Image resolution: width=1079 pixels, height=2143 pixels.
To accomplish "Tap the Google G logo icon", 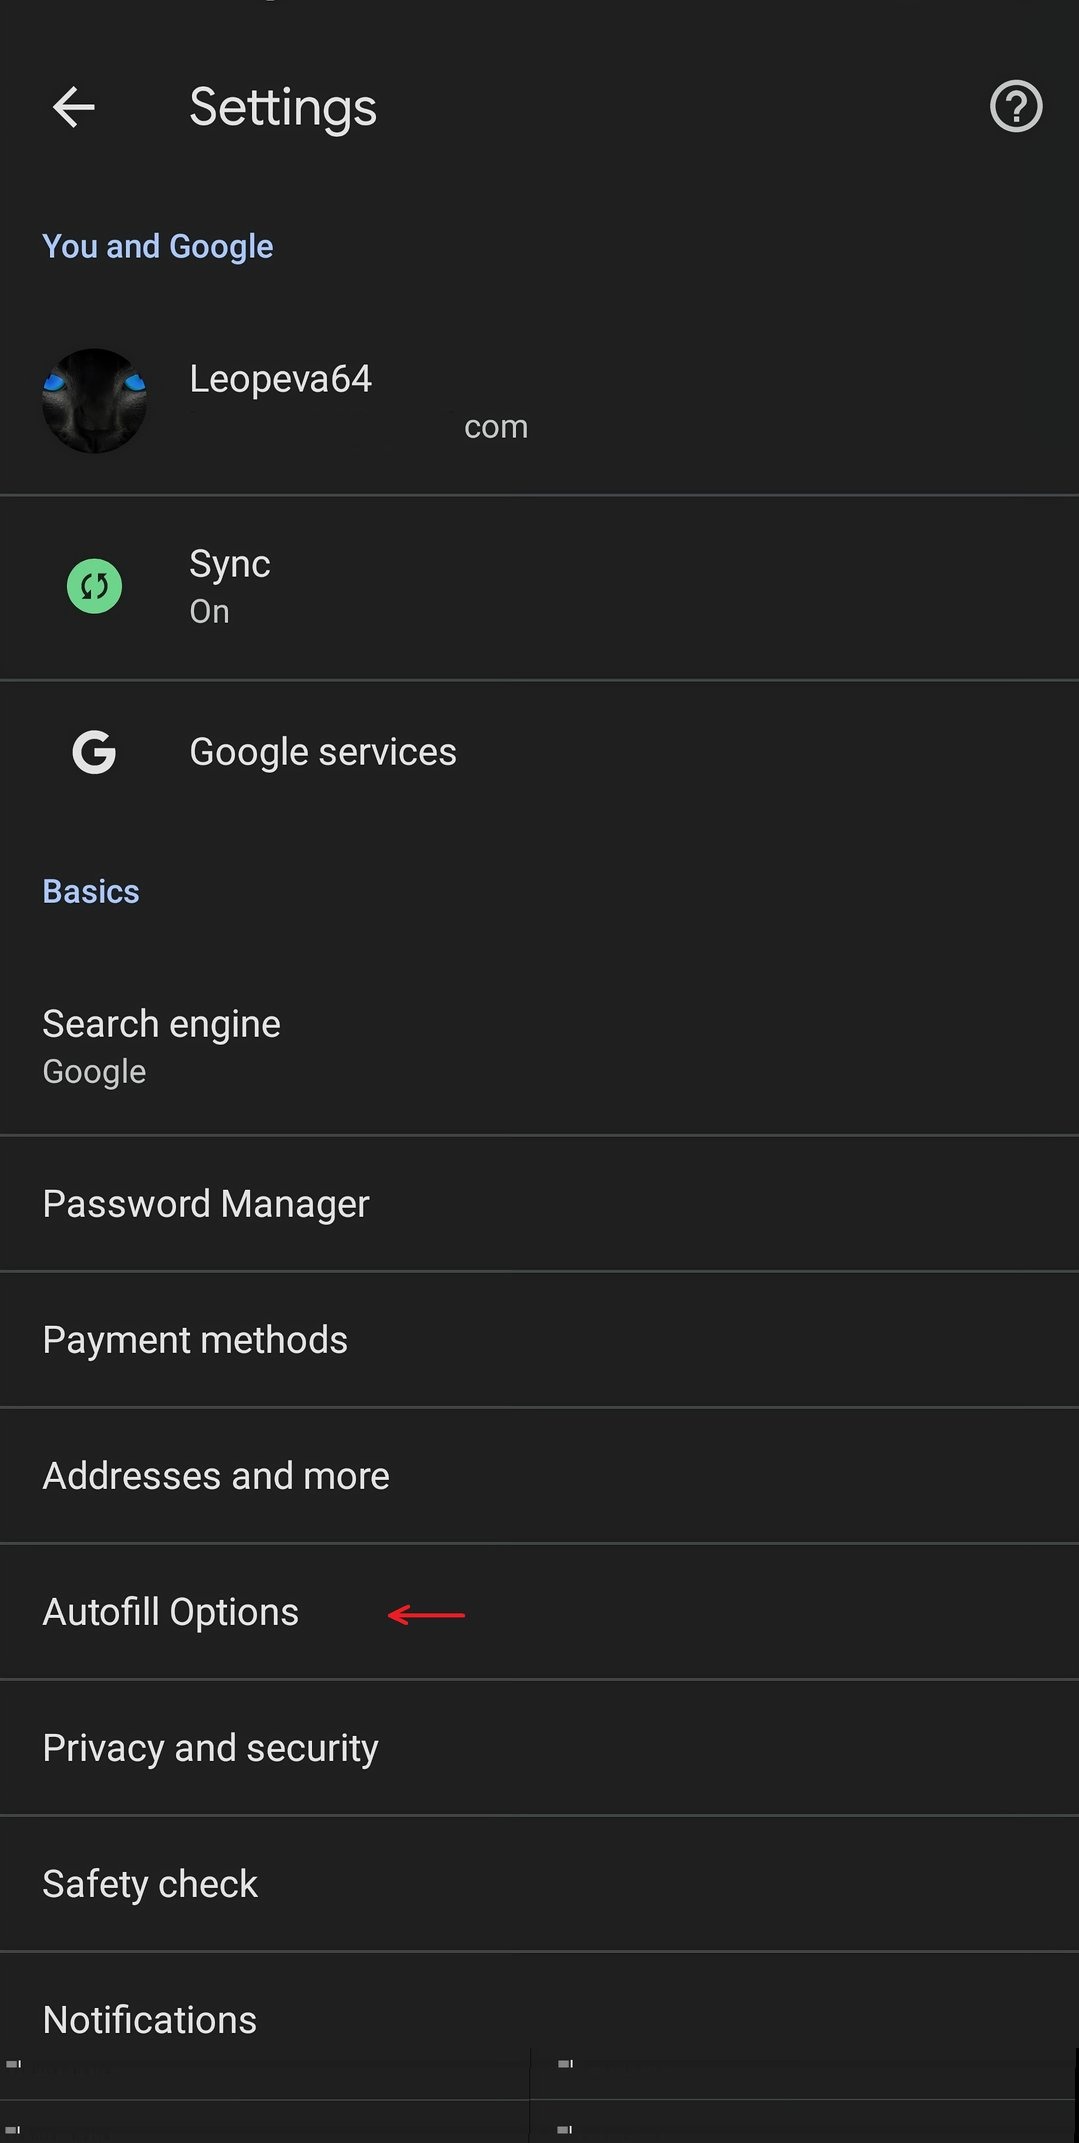I will pyautogui.click(x=94, y=752).
